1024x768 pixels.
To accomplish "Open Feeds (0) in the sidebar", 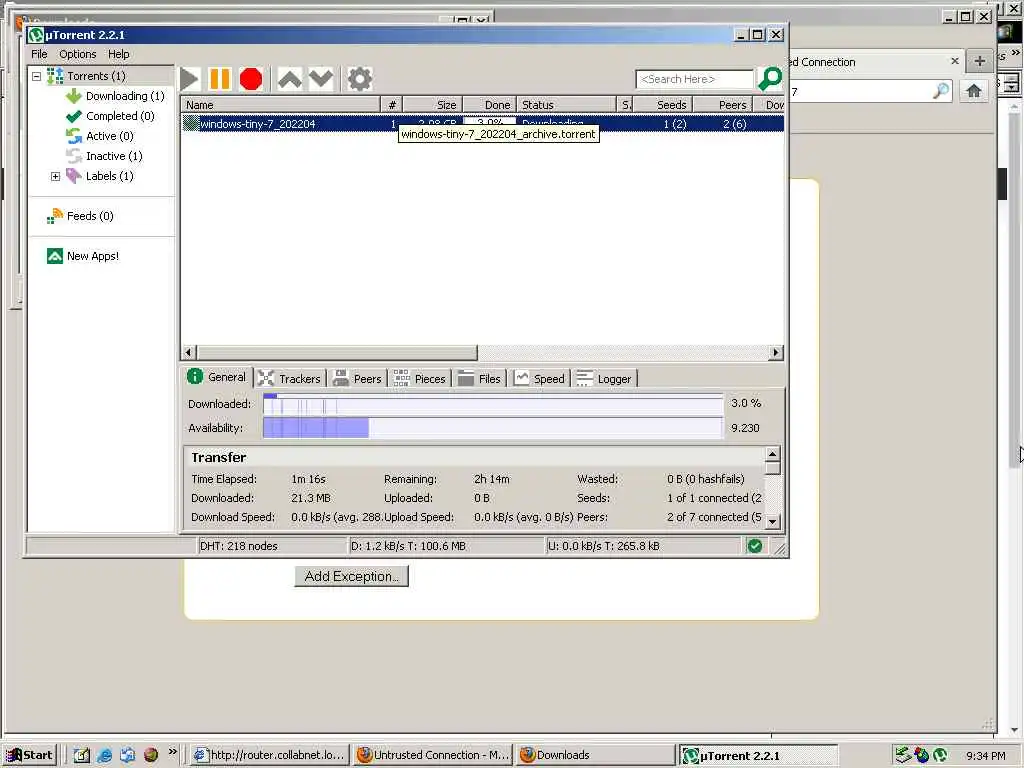I will pyautogui.click(x=90, y=216).
